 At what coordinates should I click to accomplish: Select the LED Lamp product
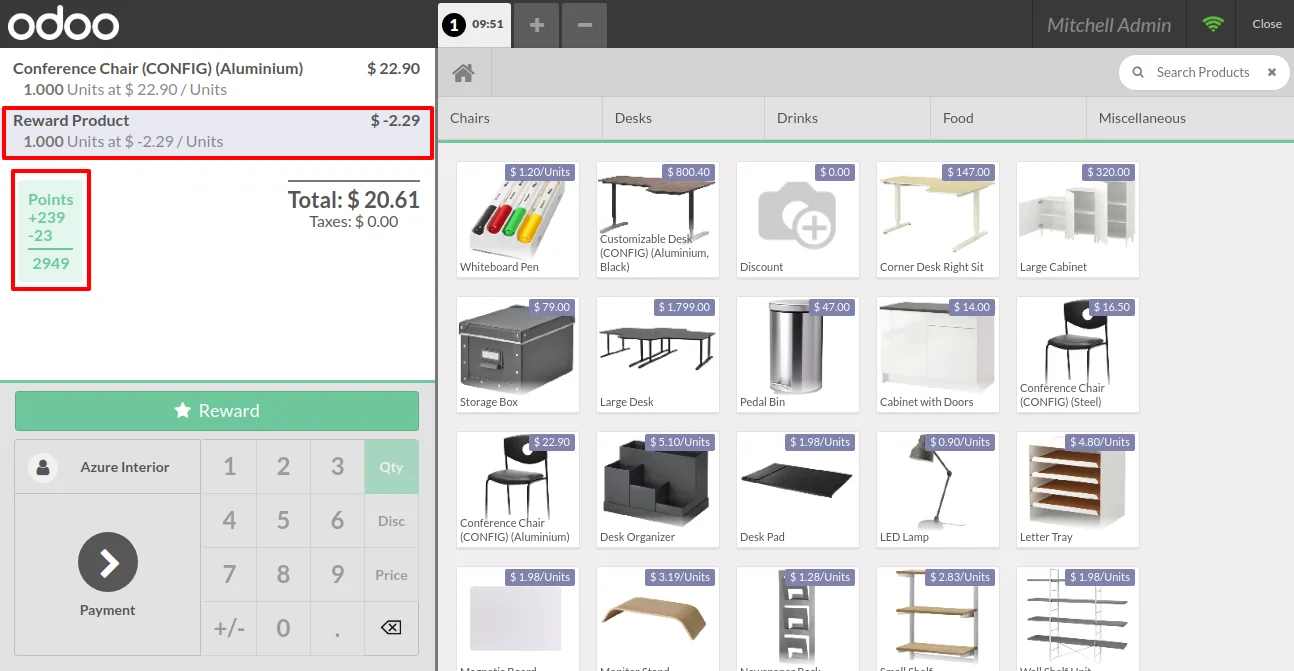[938, 490]
